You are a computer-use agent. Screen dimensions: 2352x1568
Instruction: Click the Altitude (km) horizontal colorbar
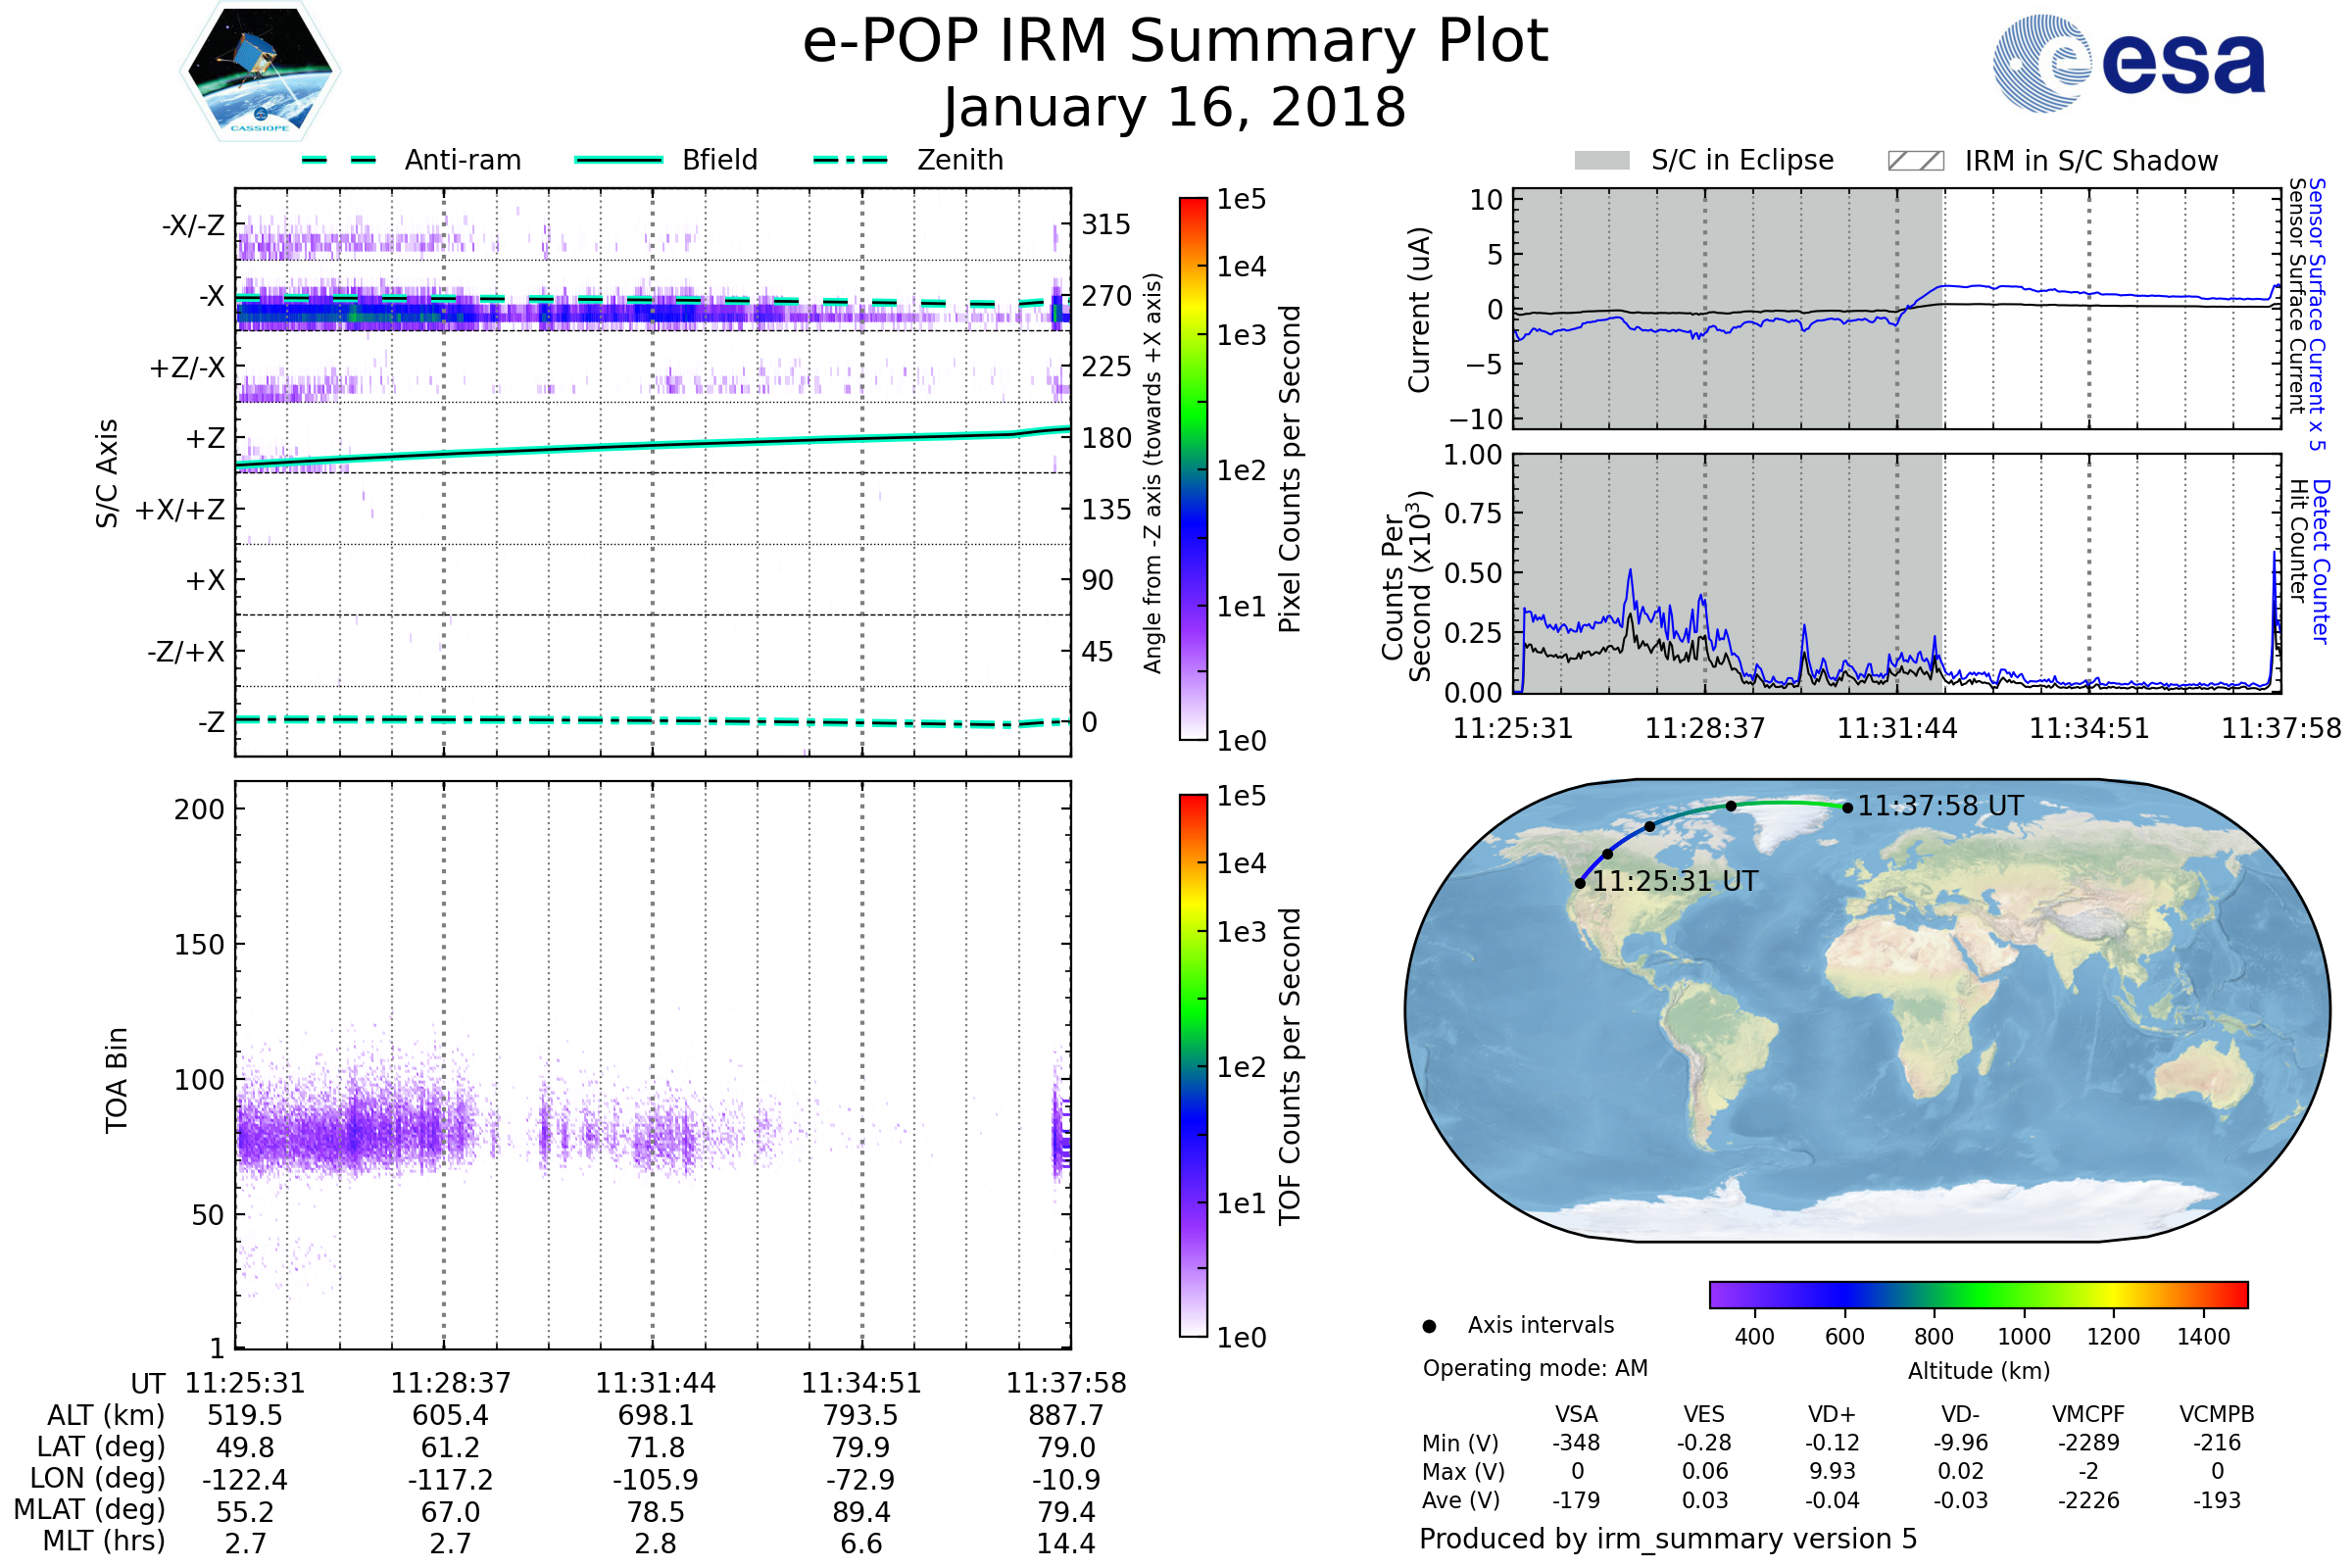1978,1295
